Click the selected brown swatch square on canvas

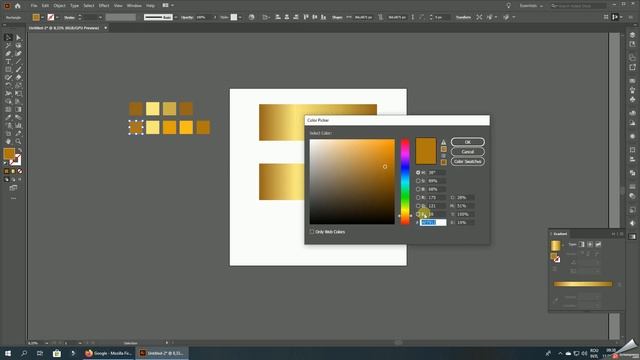pos(136,127)
